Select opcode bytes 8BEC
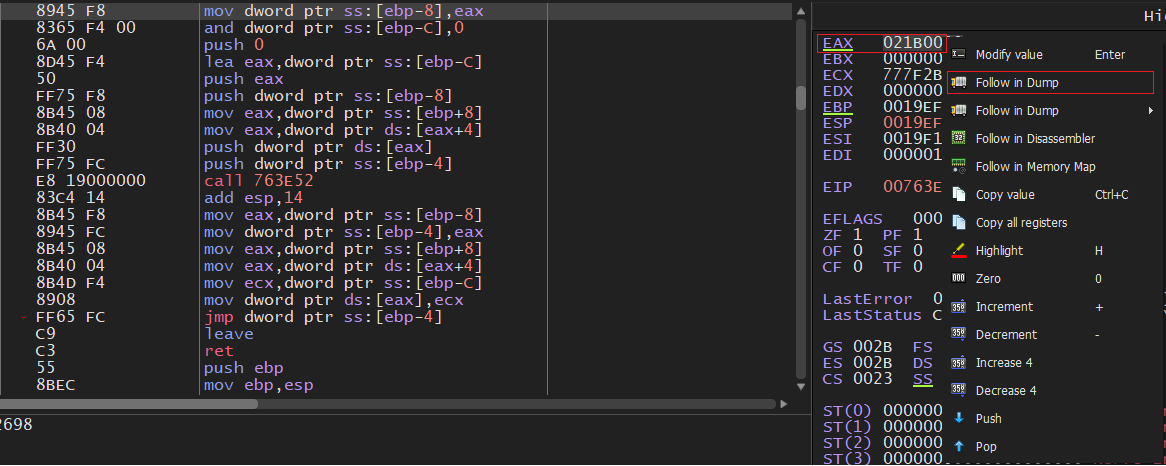 [56, 385]
